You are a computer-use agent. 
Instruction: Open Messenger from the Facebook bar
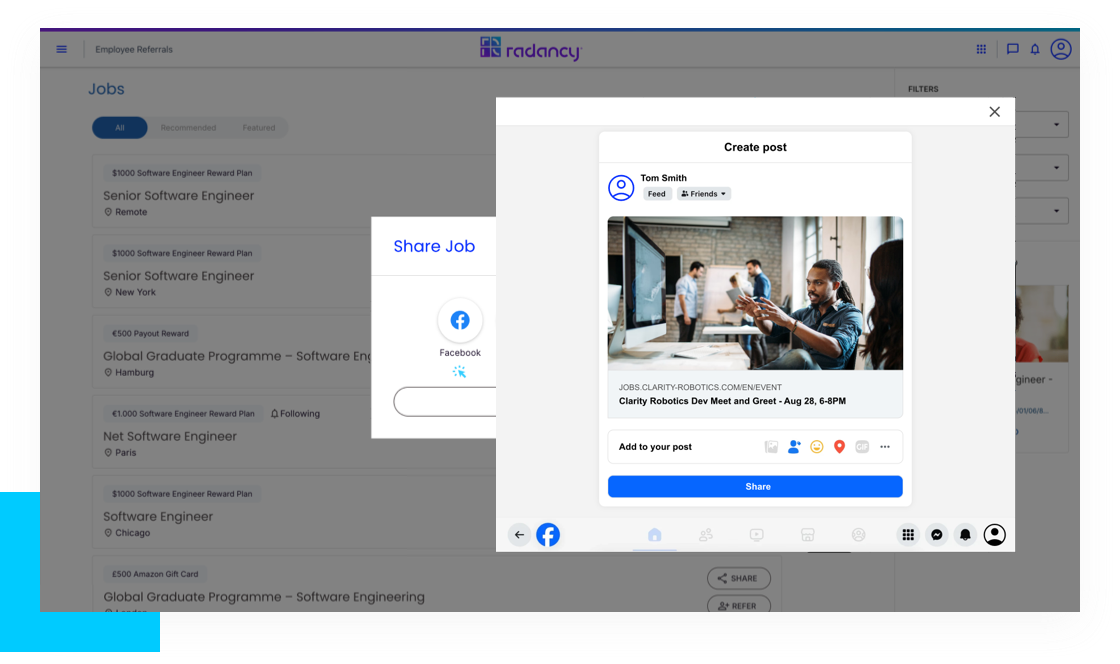936,535
